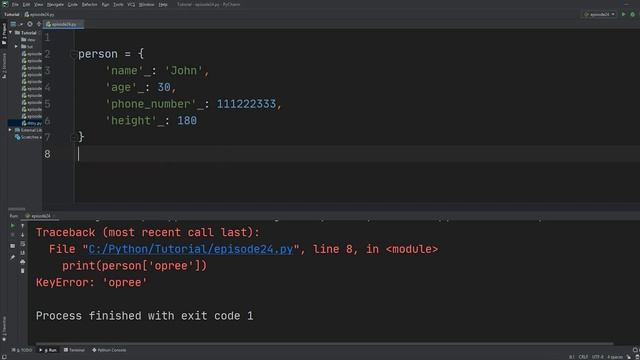640x360 pixels.
Task: Open the C:/Python/Tutorial/episode24.py traceback link
Action: click(x=191, y=249)
